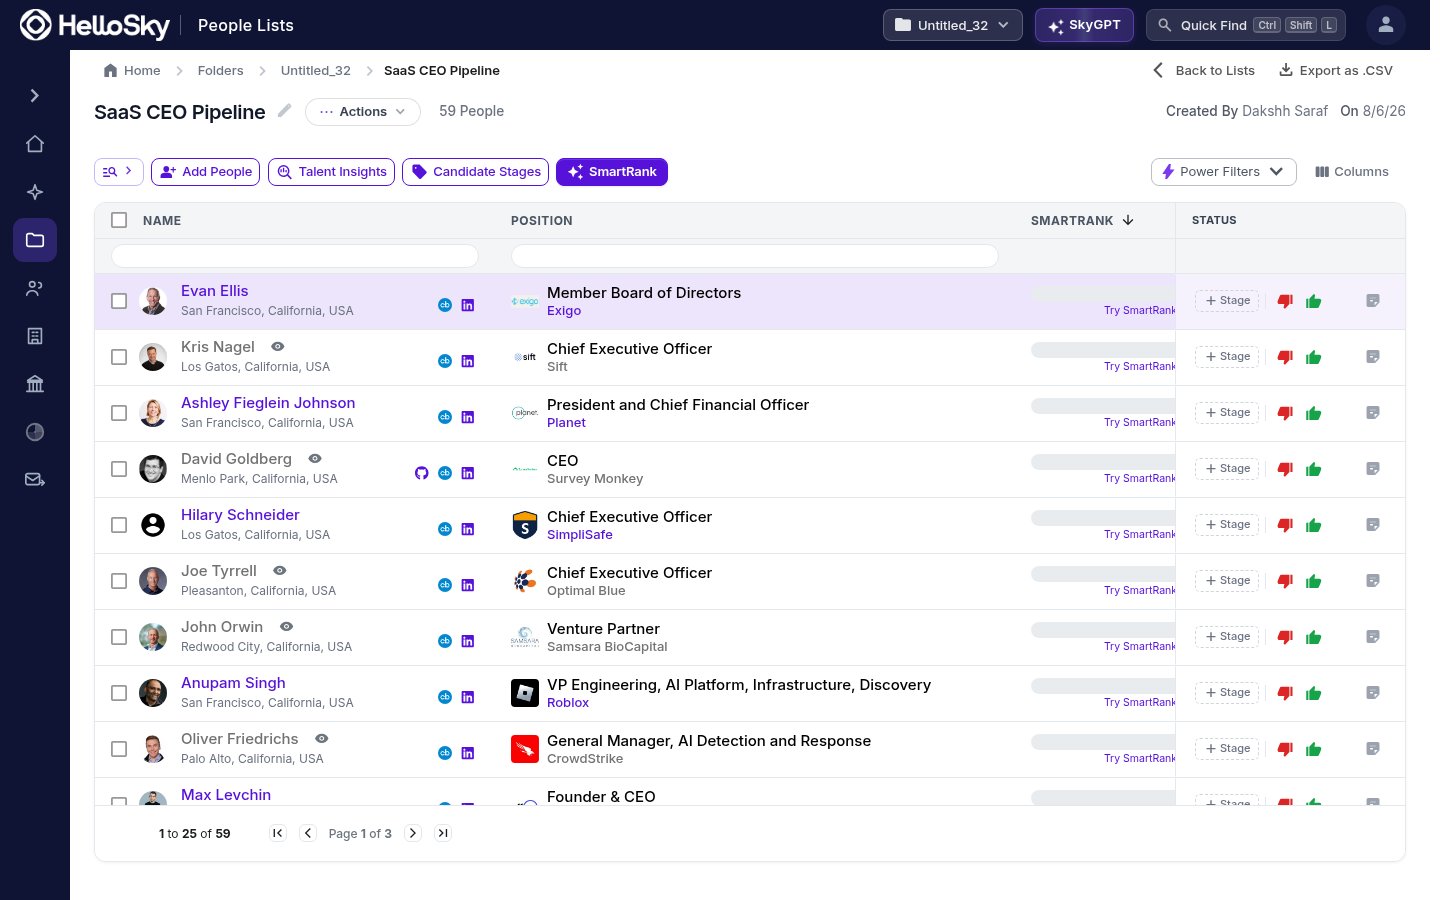Open the Actions dropdown menu
The height and width of the screenshot is (900, 1440).
coord(363,112)
